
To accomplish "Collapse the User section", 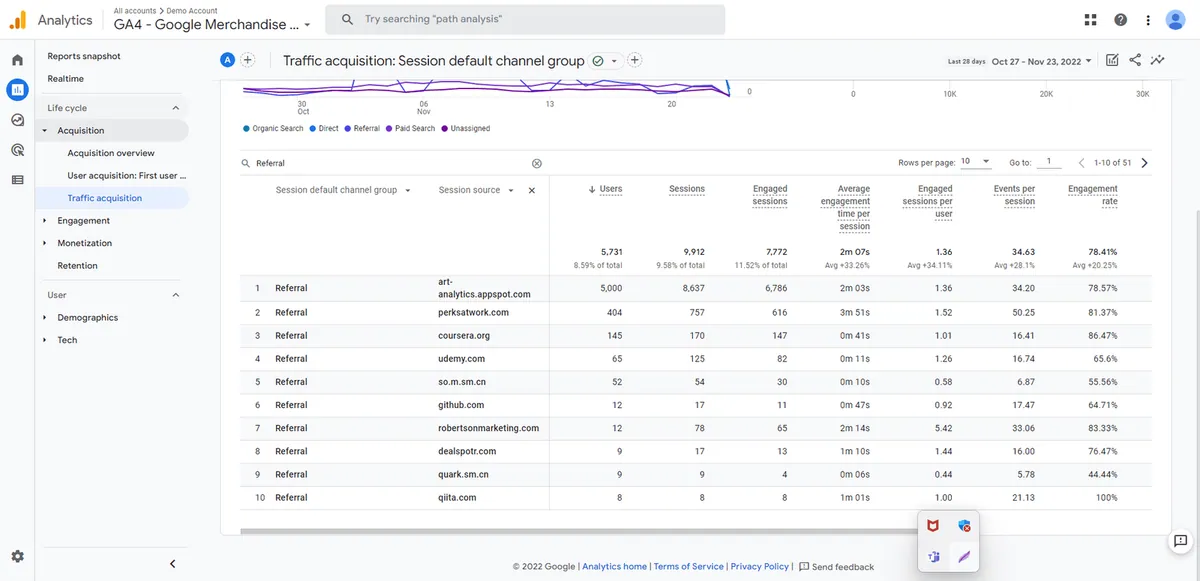I will point(175,295).
